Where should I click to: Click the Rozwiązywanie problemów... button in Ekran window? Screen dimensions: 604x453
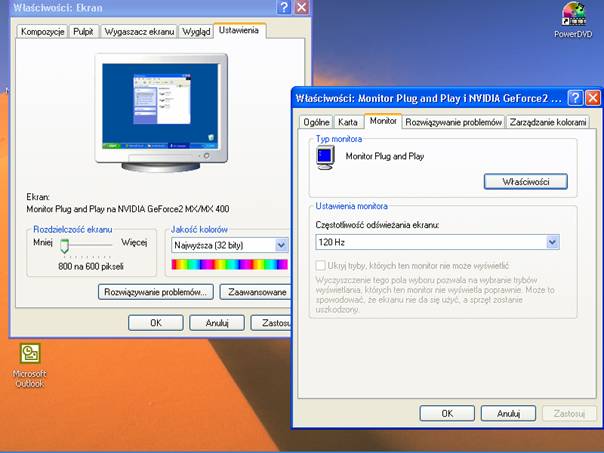156,292
